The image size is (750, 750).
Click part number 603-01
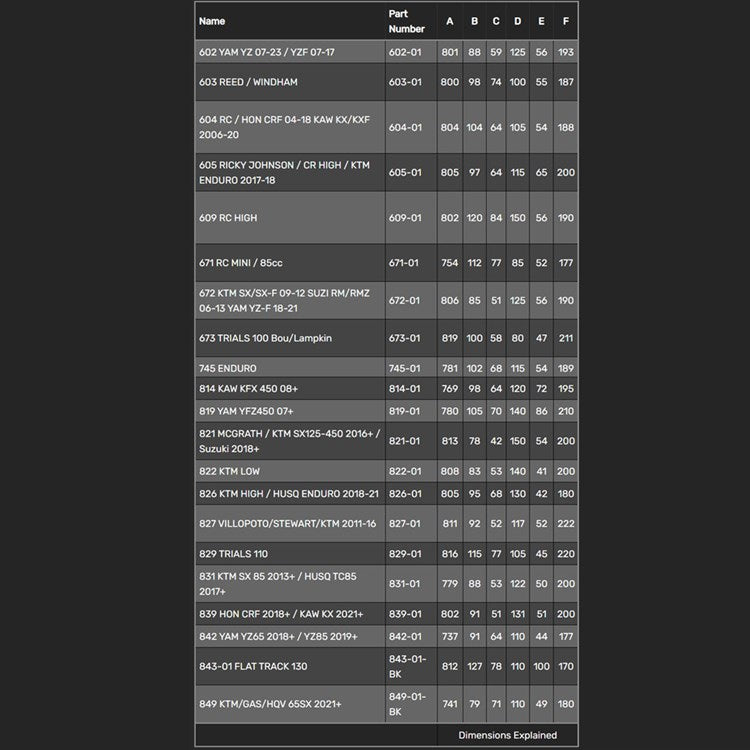click(x=405, y=82)
